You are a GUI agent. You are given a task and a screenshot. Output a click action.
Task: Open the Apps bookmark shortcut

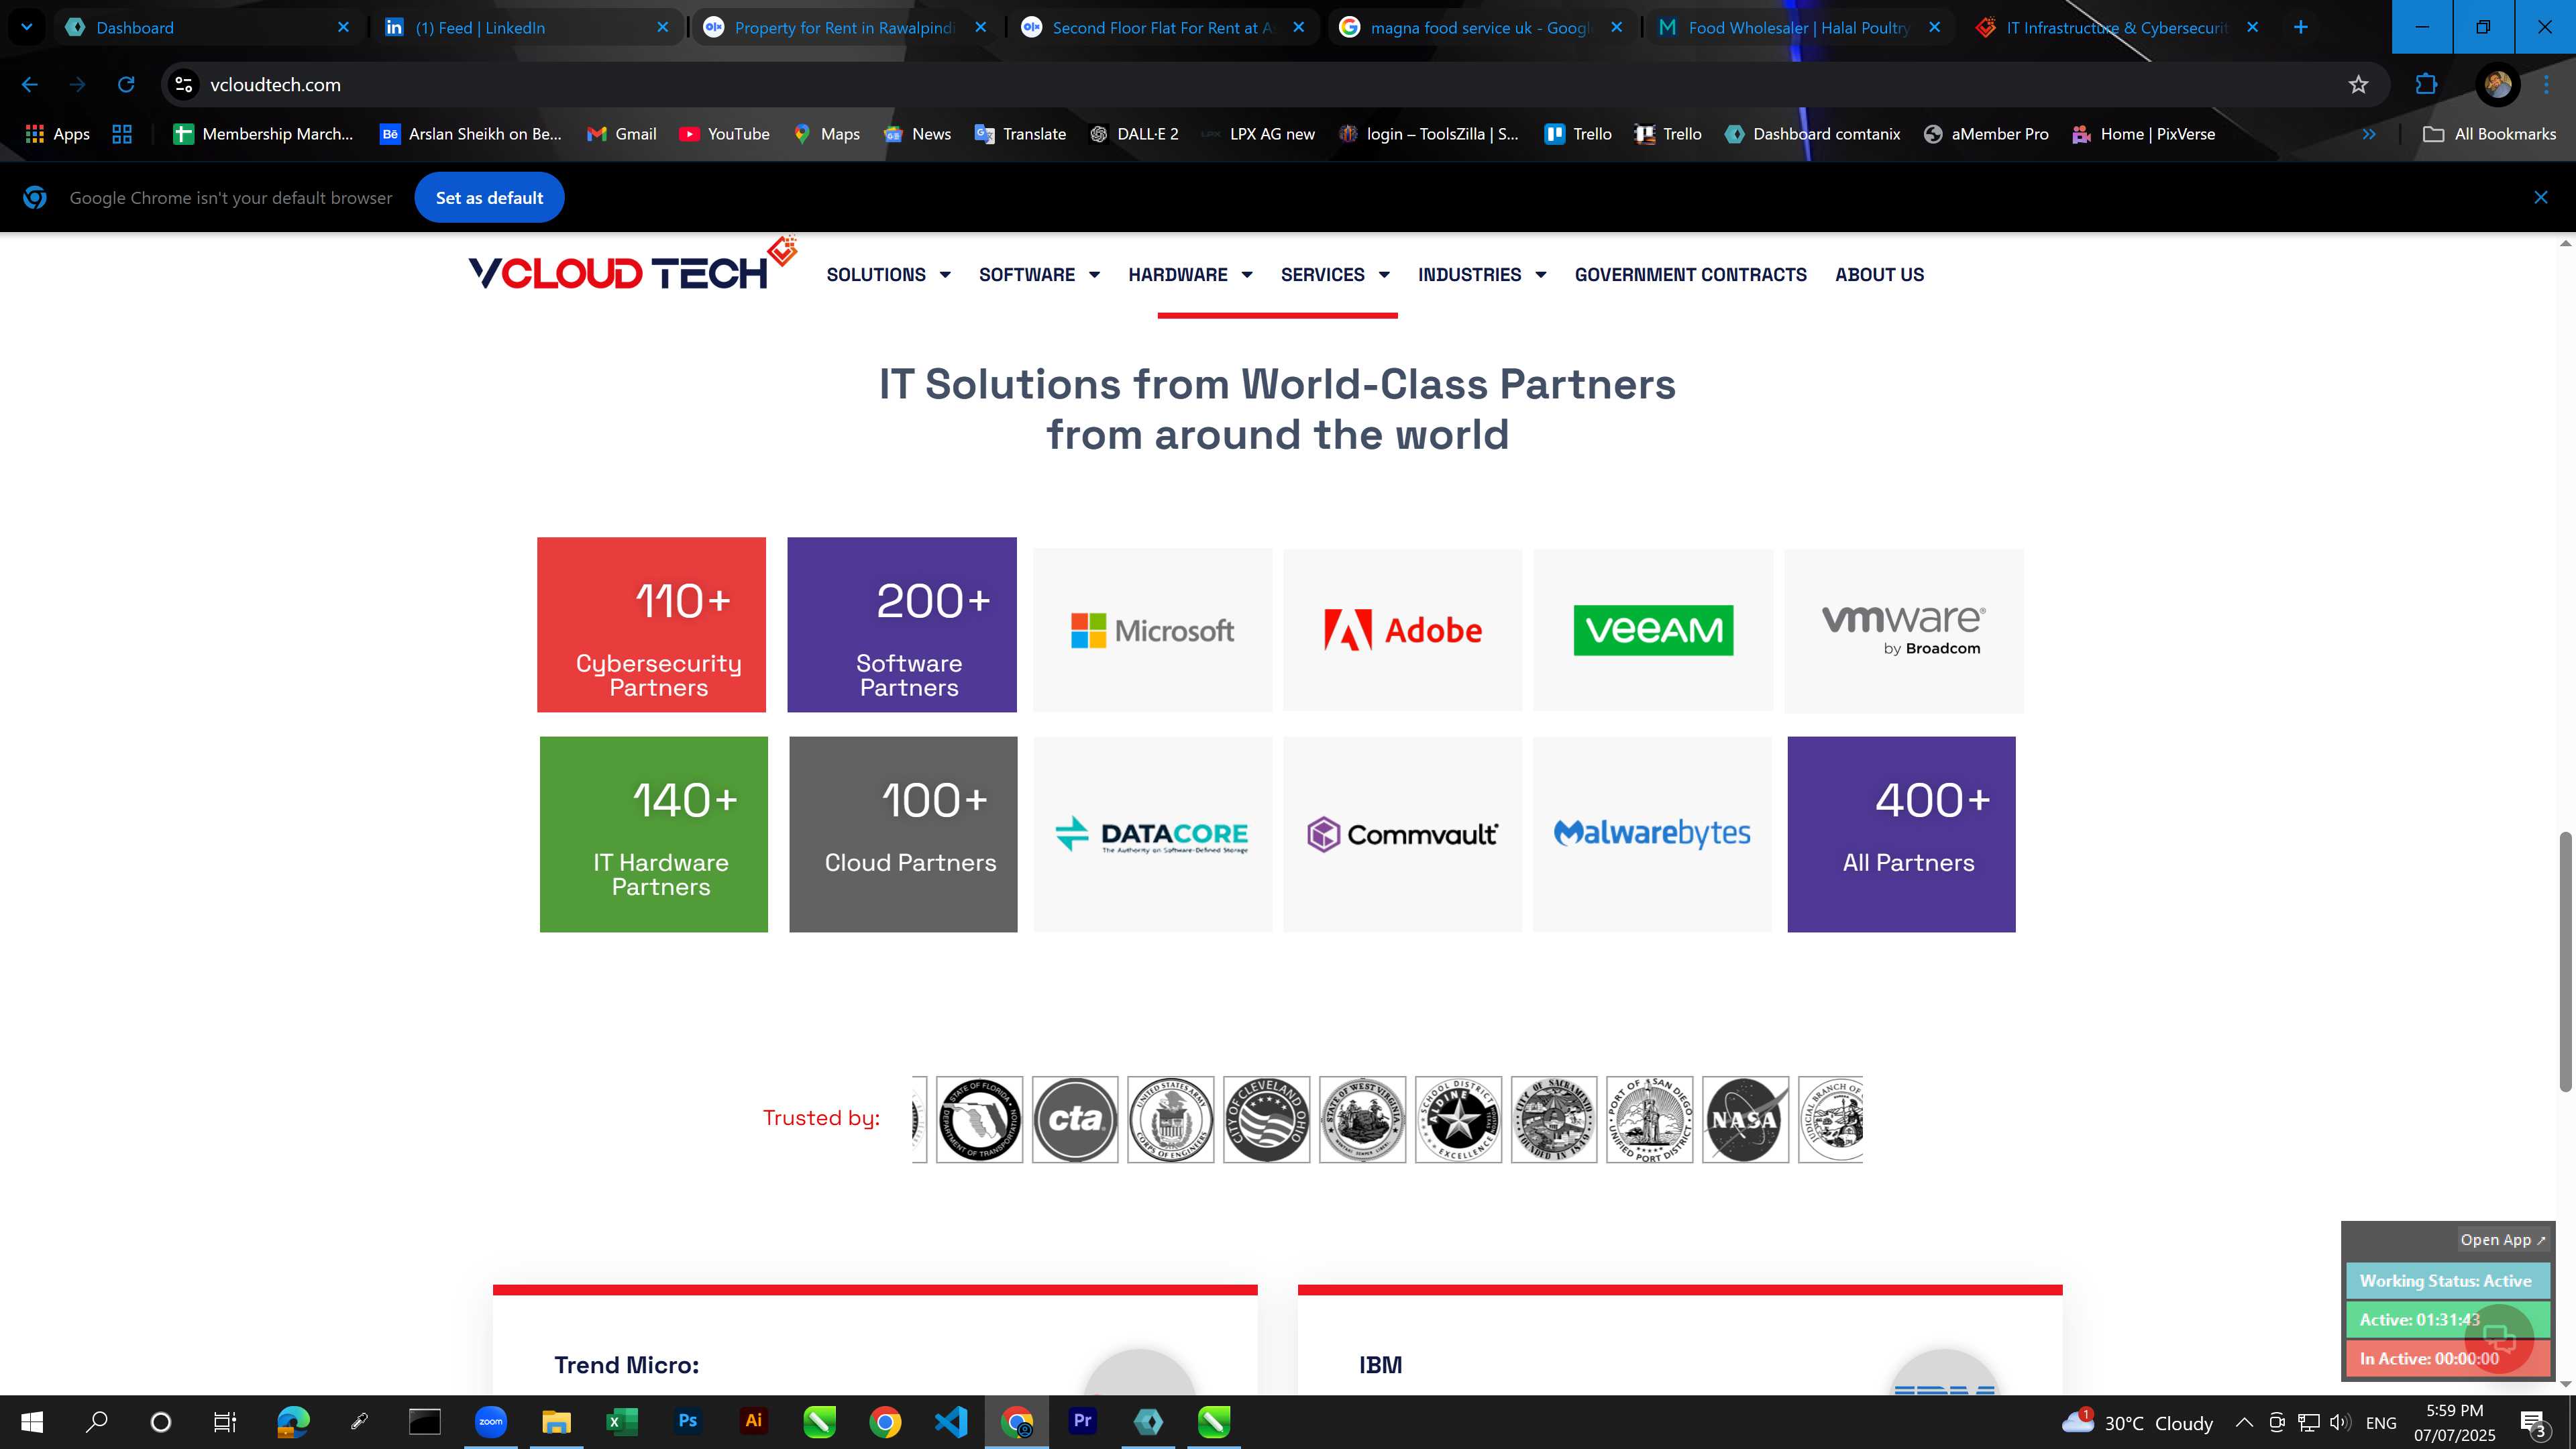[57, 134]
